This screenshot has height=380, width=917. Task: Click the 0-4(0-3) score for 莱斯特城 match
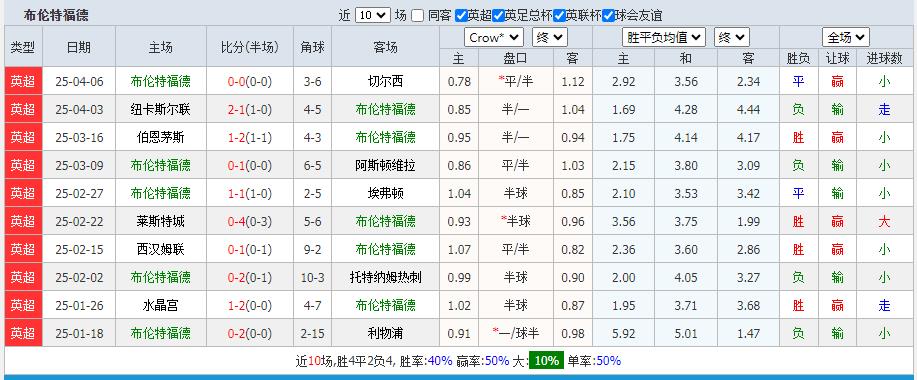click(250, 222)
